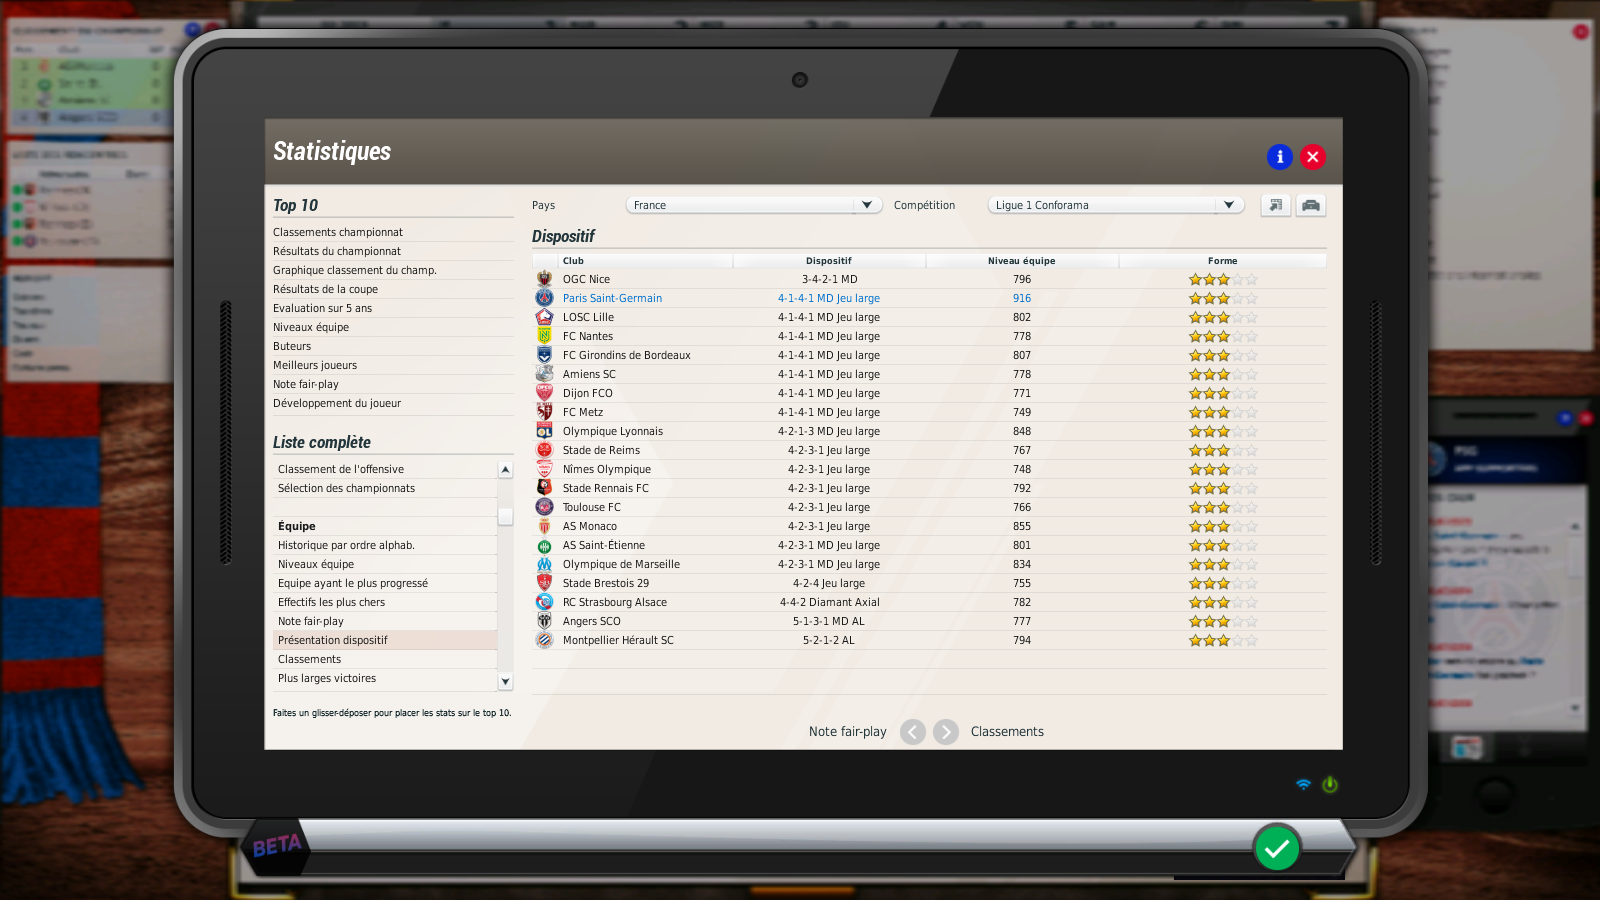Click the Olympique Lyonnais crest
The height and width of the screenshot is (900, 1600).
click(x=544, y=431)
